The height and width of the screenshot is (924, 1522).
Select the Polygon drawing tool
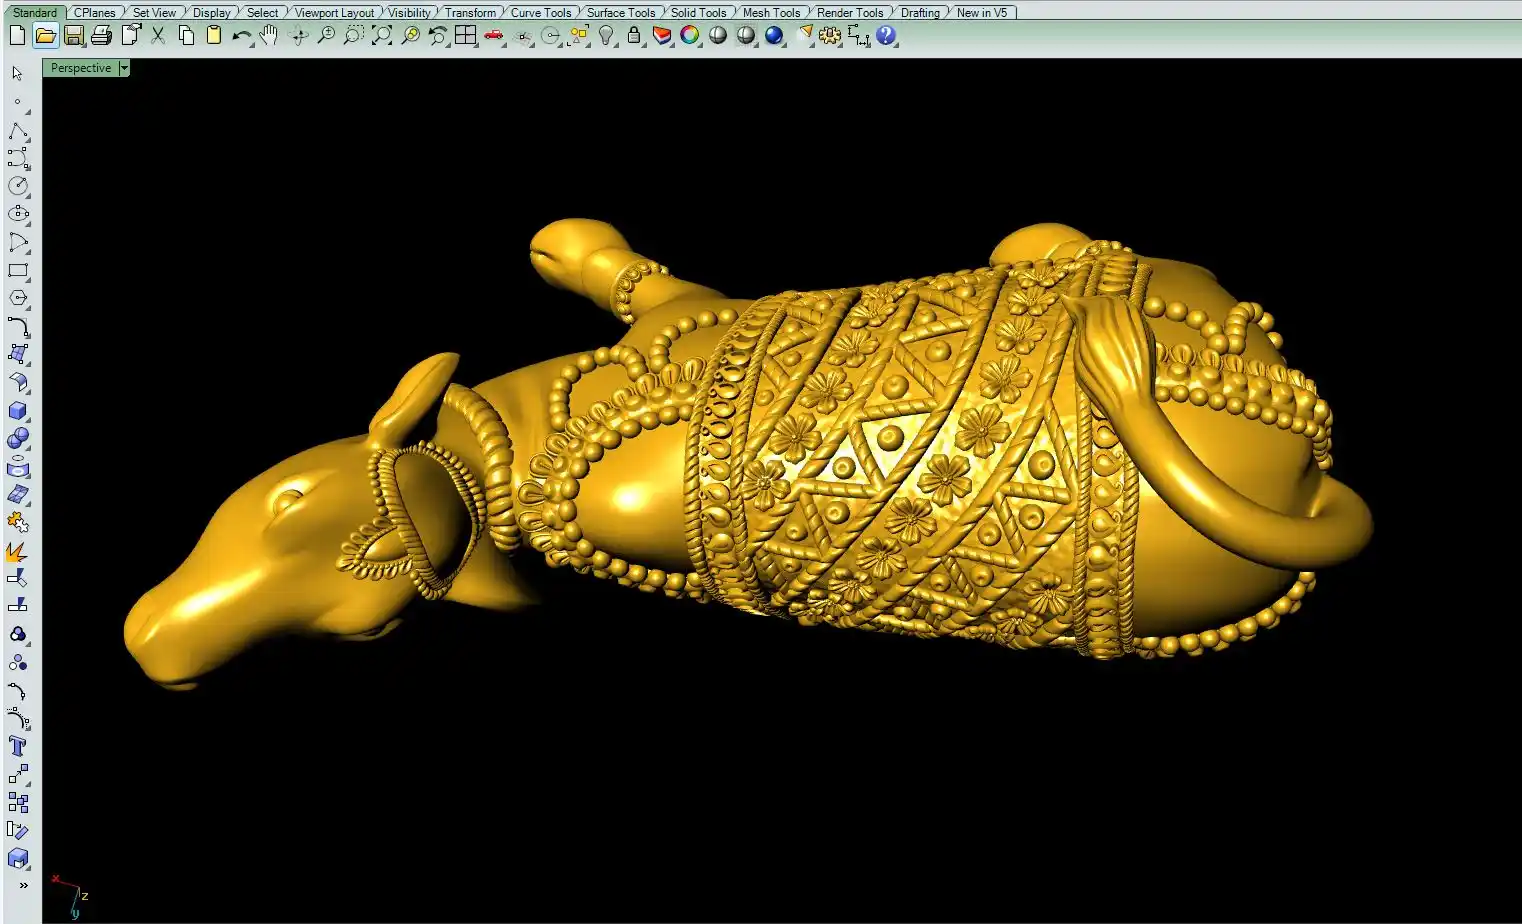coord(18,298)
